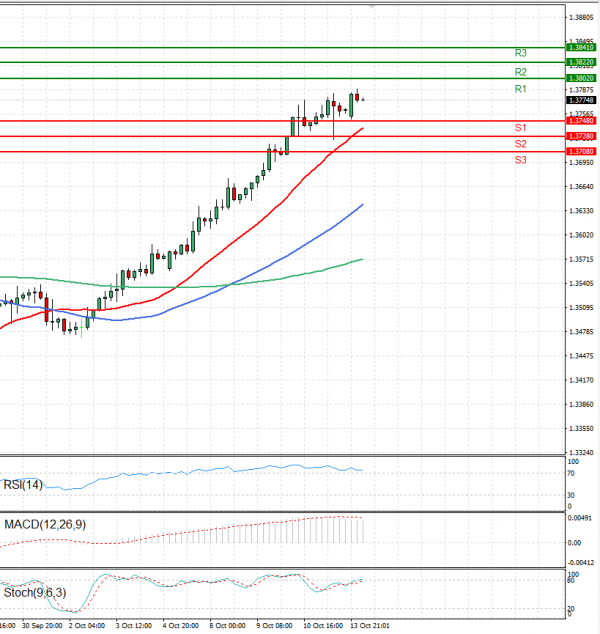600x634 pixels.
Task: Click the 13 Oct 21:01 time label
Action: pyautogui.click(x=370, y=626)
